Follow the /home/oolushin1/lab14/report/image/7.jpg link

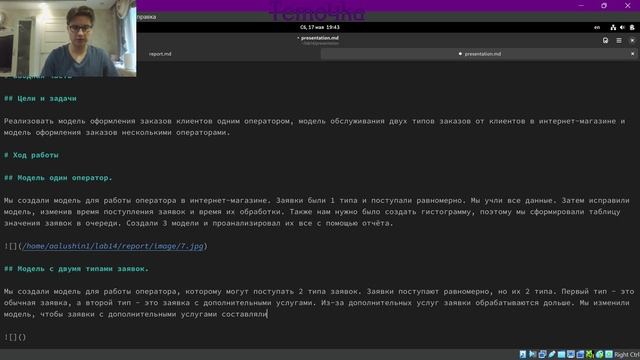pyautogui.click(x=113, y=246)
